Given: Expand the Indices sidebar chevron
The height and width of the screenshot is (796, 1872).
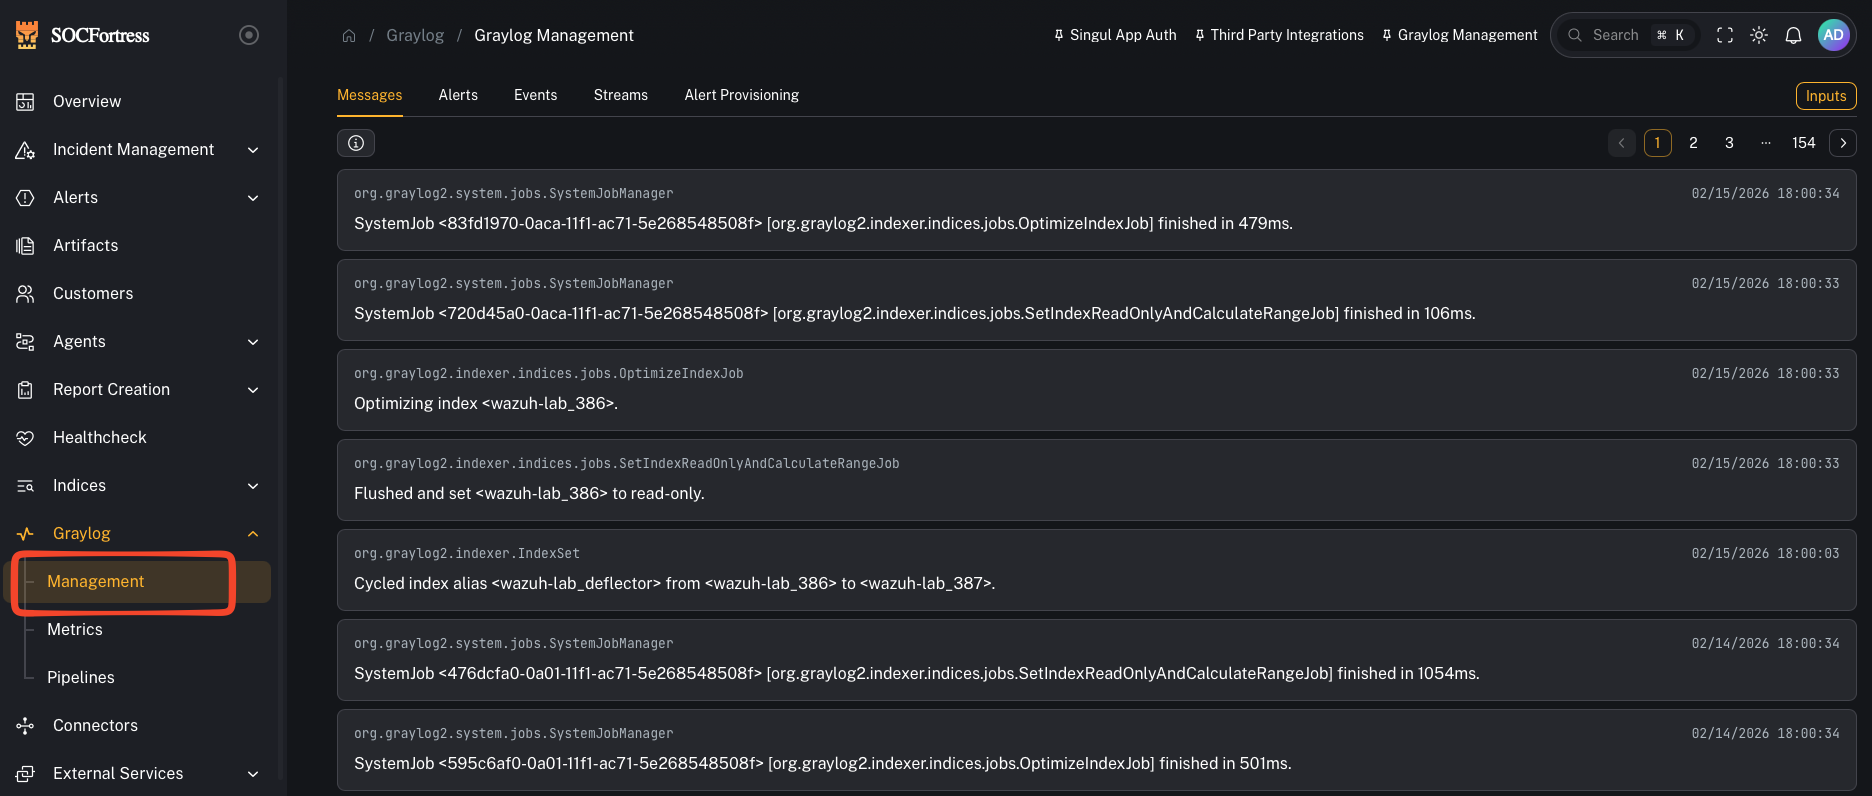Looking at the screenshot, I should click(x=253, y=485).
